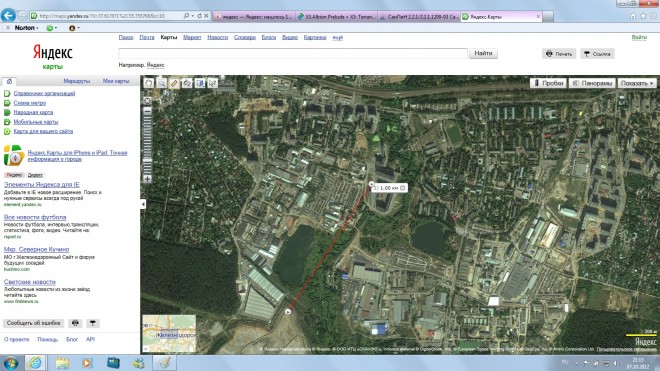Open the Показать layer dropdown

point(637,83)
